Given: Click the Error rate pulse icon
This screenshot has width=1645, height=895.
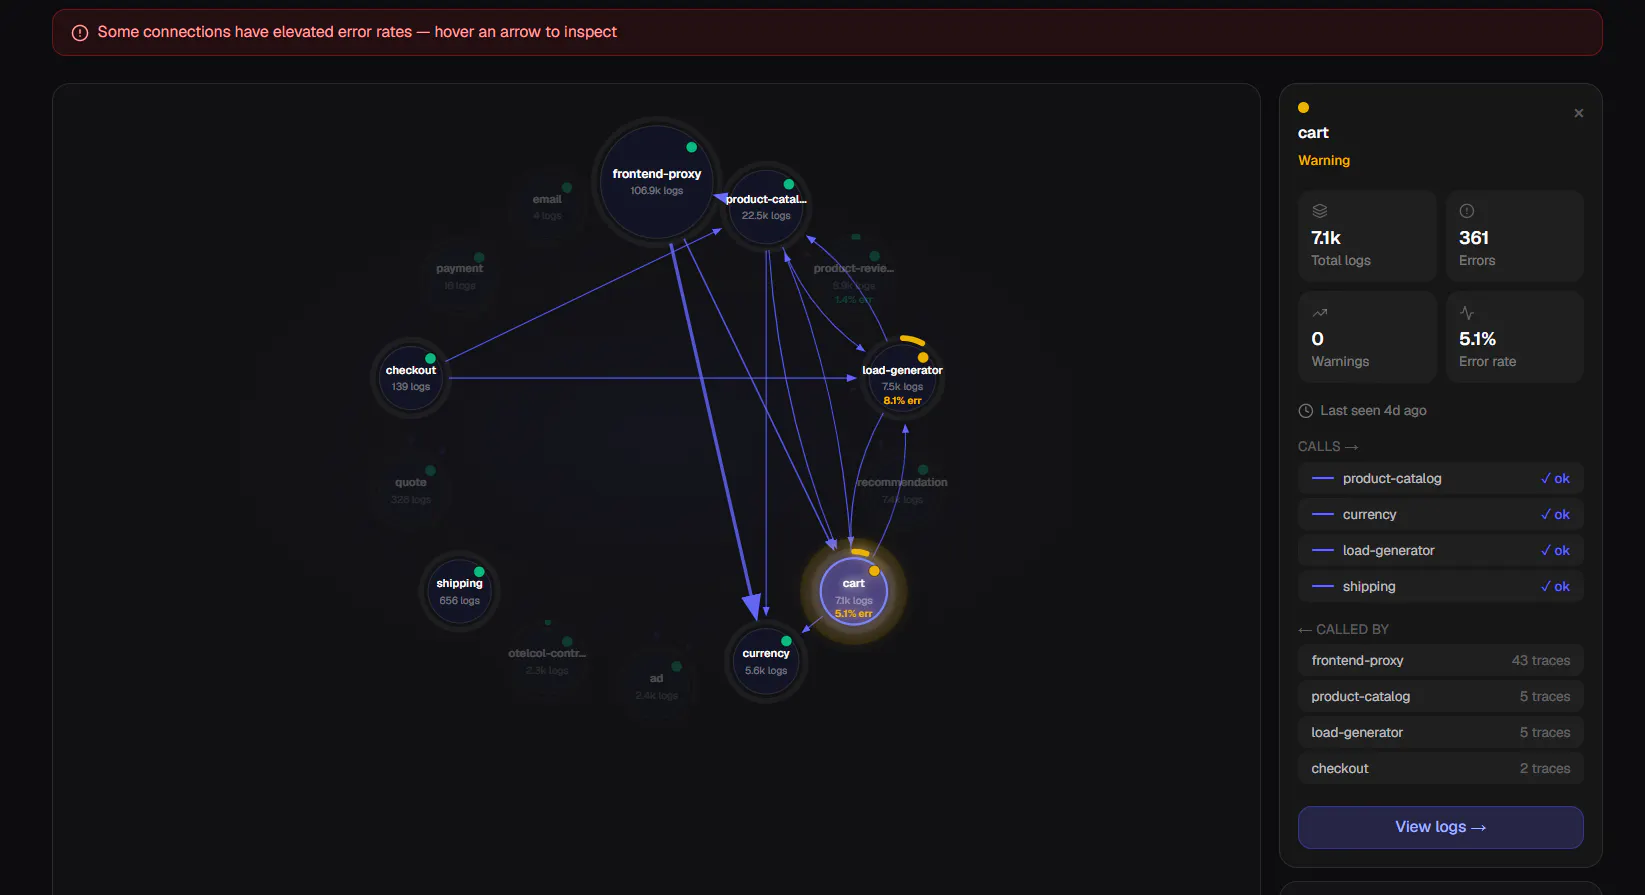Looking at the screenshot, I should [x=1466, y=312].
